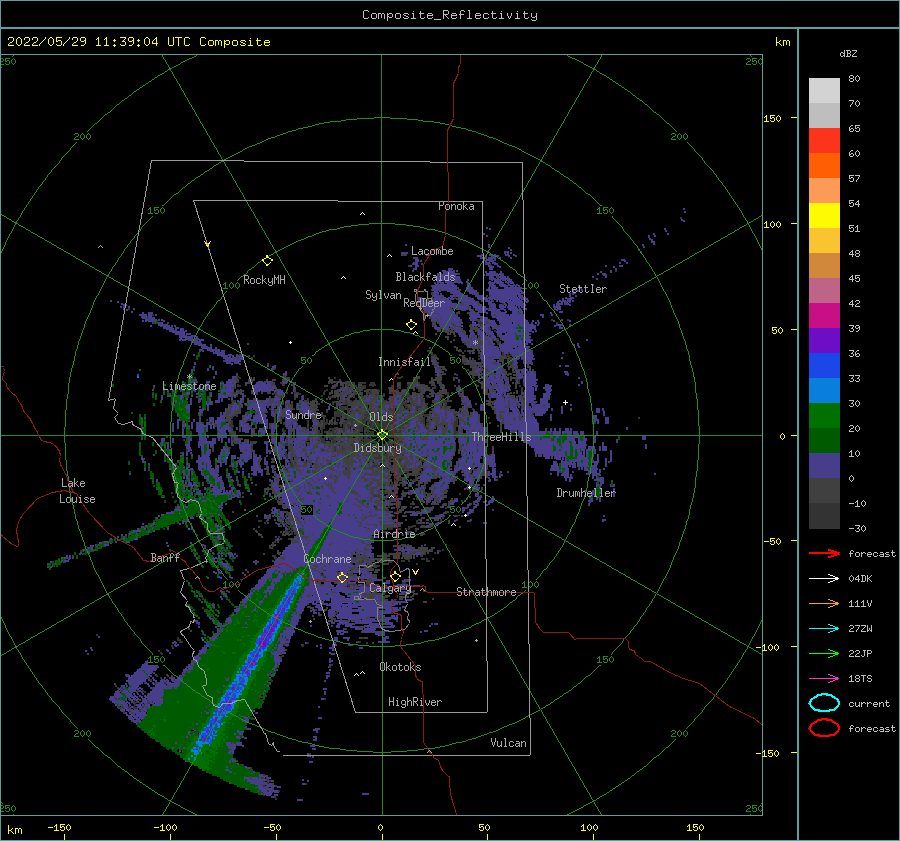Click the HighRiver town label
Viewport: 900px width, 841px height.
415,702
